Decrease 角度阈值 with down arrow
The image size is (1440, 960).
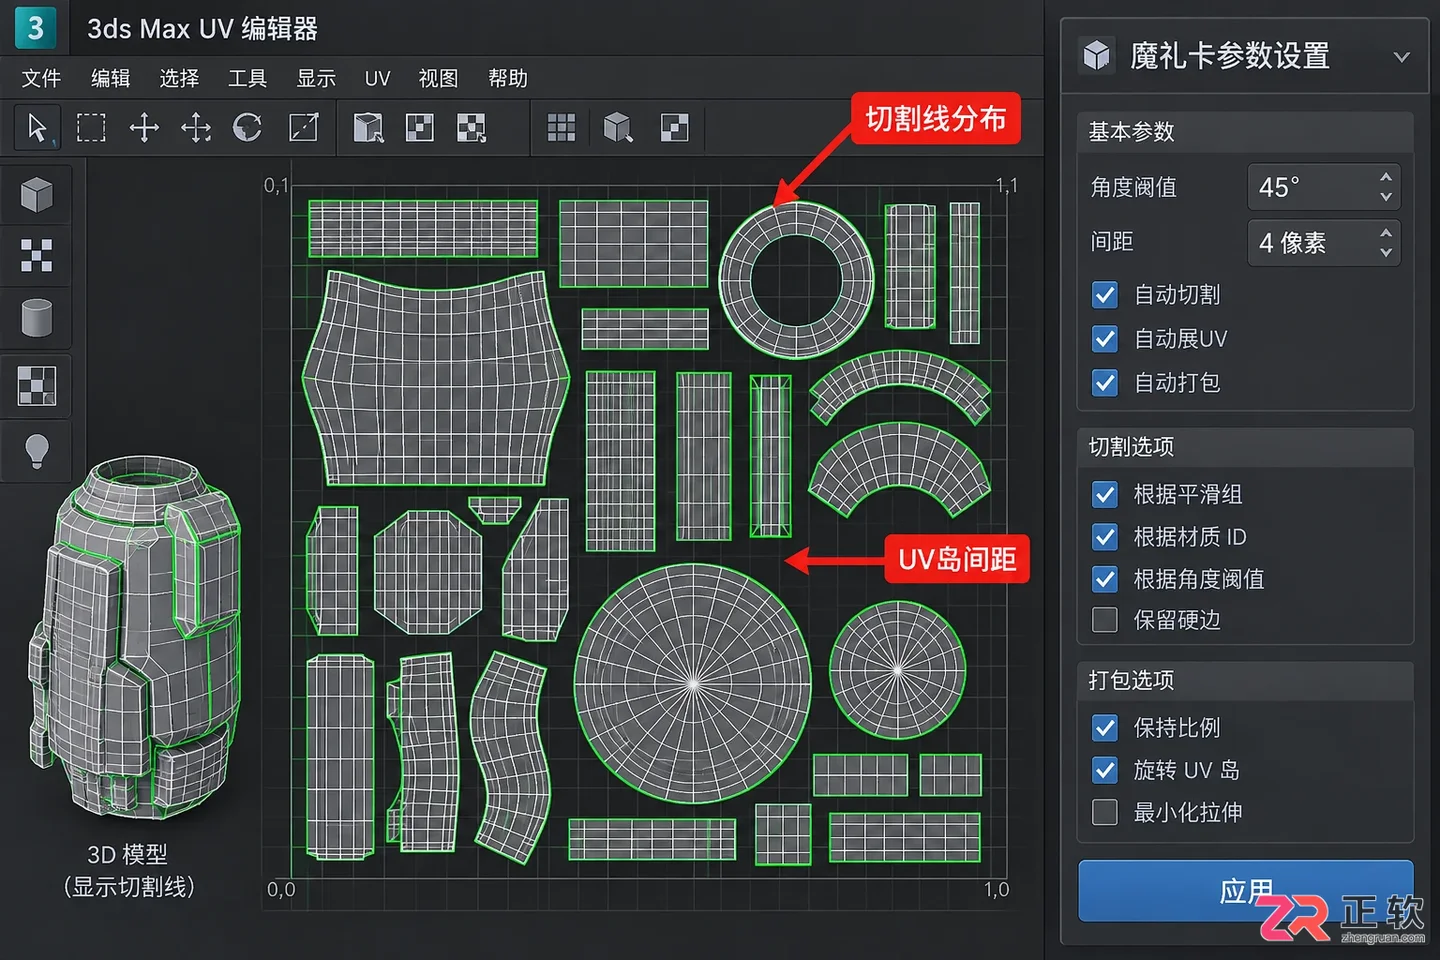click(1386, 197)
